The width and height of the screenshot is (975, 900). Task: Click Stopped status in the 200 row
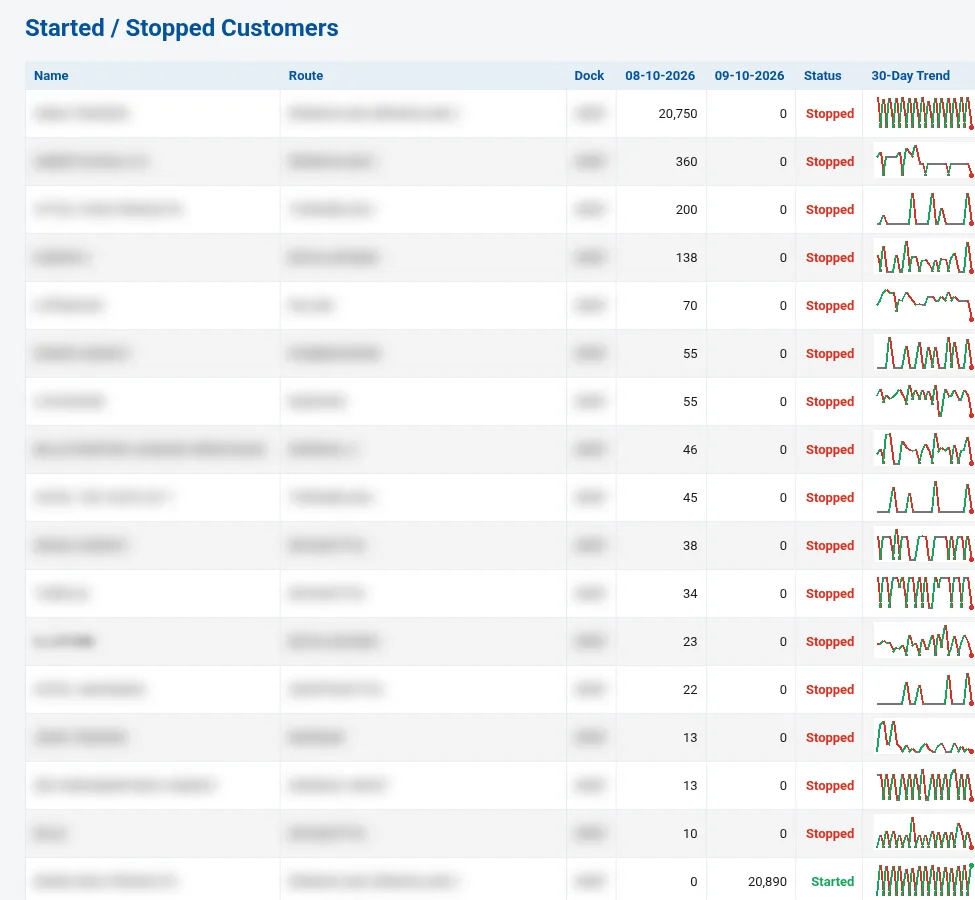click(830, 210)
